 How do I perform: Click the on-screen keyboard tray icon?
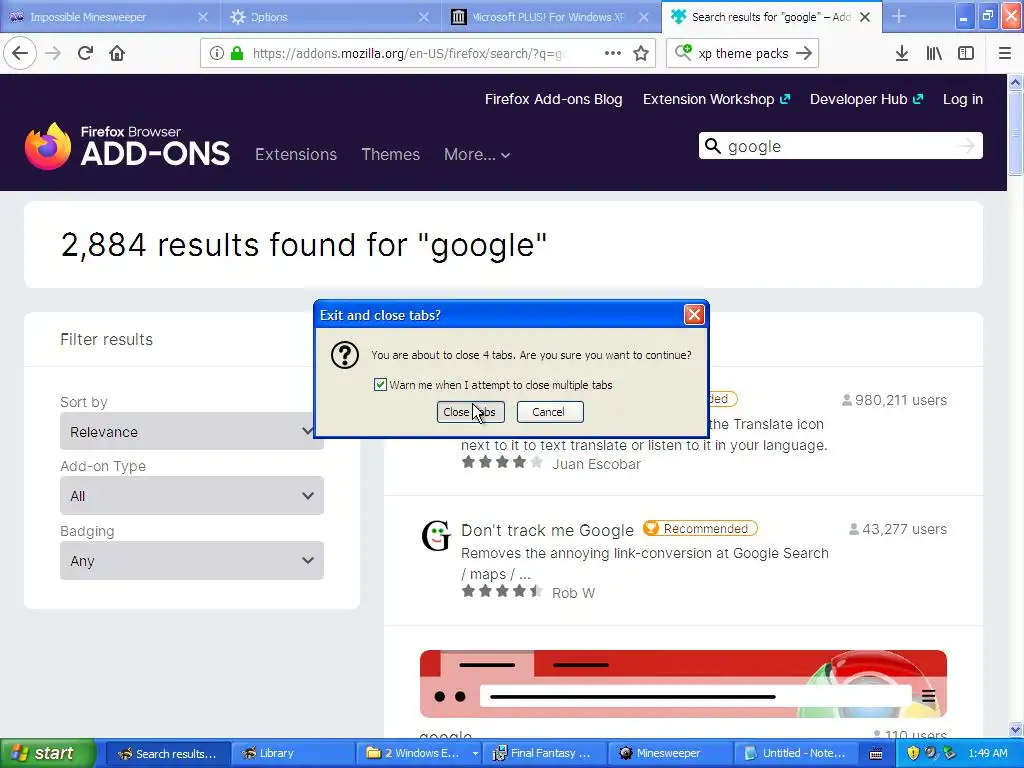(876, 754)
